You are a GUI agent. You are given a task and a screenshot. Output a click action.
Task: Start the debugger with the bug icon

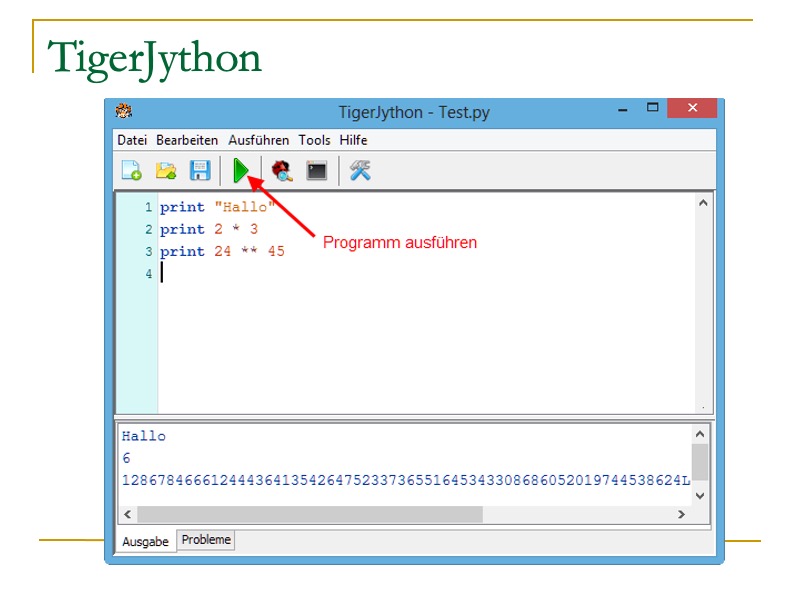[282, 170]
